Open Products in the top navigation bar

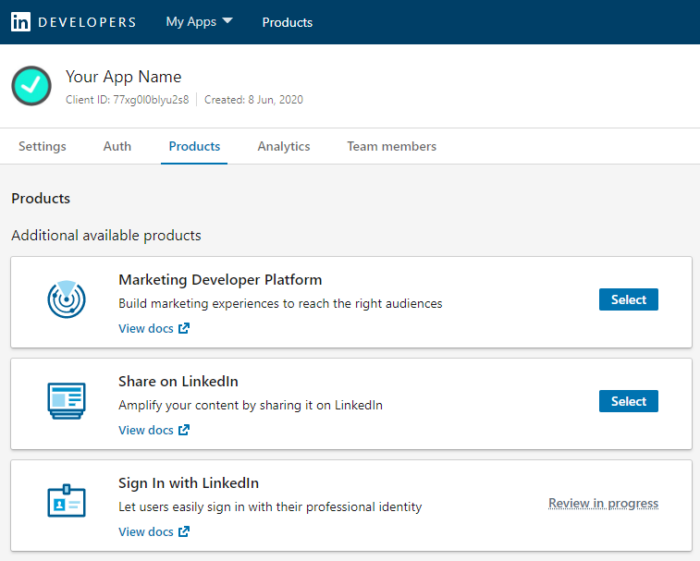287,22
